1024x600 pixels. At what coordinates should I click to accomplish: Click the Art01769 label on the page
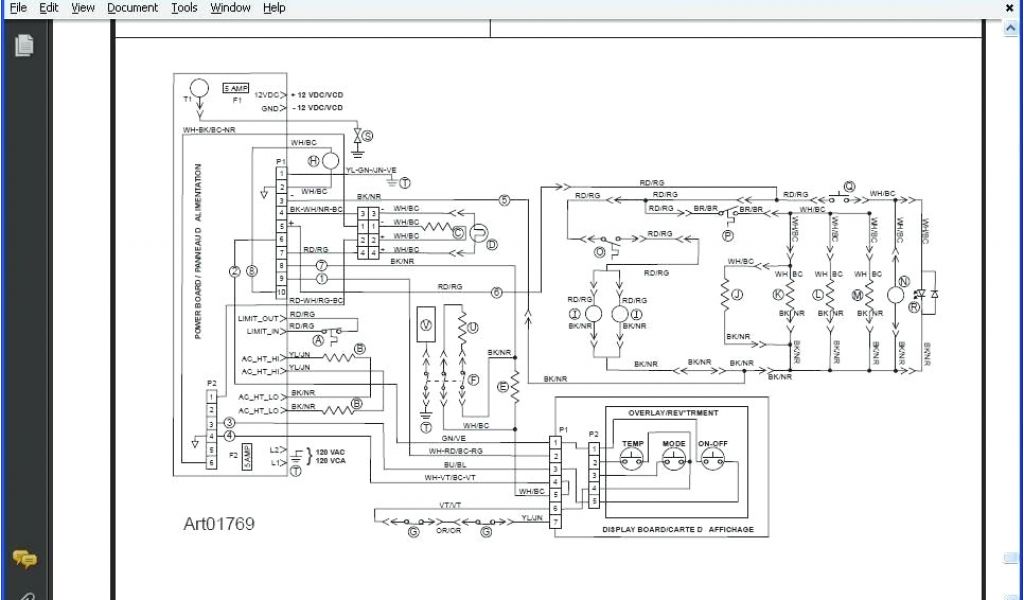[219, 524]
